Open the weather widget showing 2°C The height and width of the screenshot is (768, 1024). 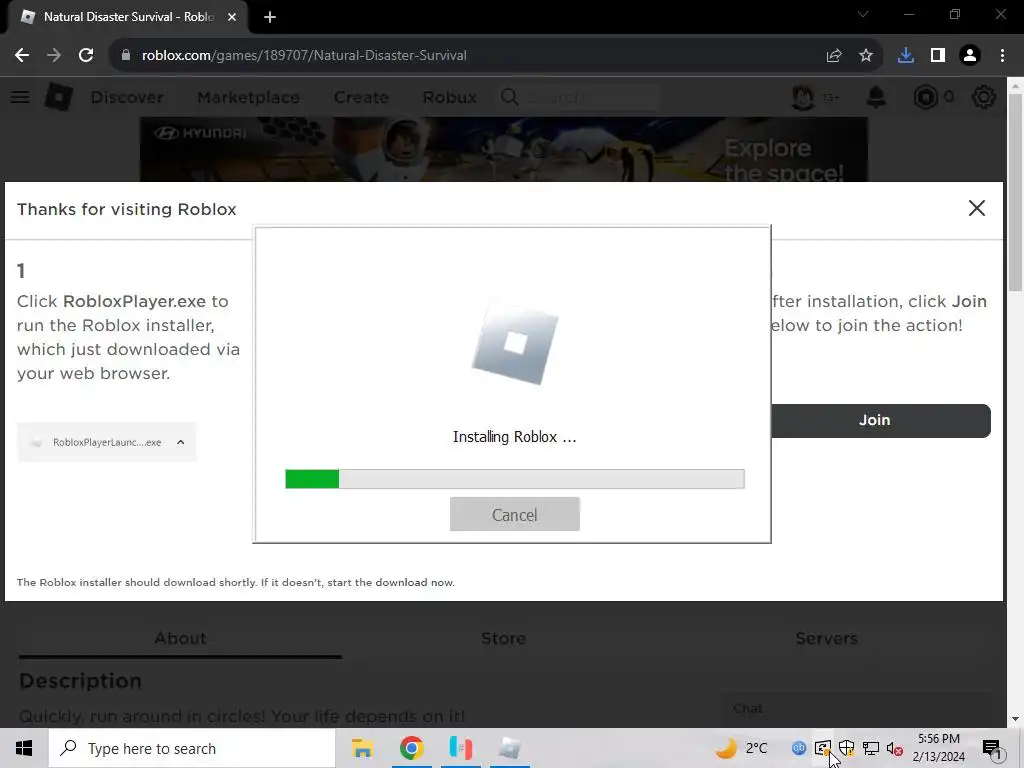click(x=741, y=748)
